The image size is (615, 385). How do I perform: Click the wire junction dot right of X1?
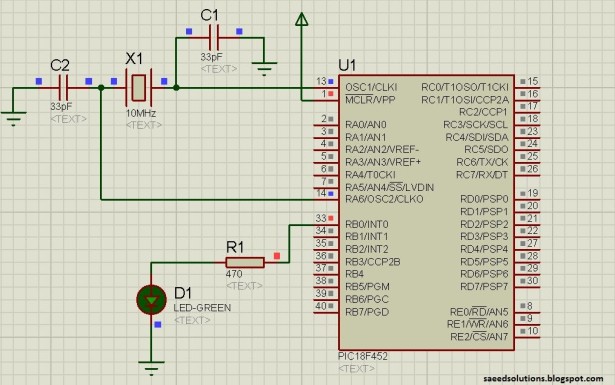176,88
